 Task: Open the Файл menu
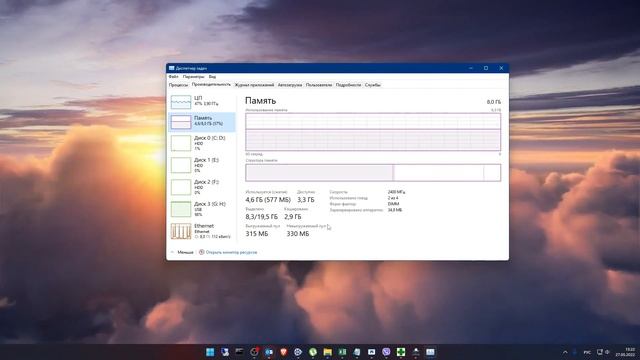[x=173, y=77]
